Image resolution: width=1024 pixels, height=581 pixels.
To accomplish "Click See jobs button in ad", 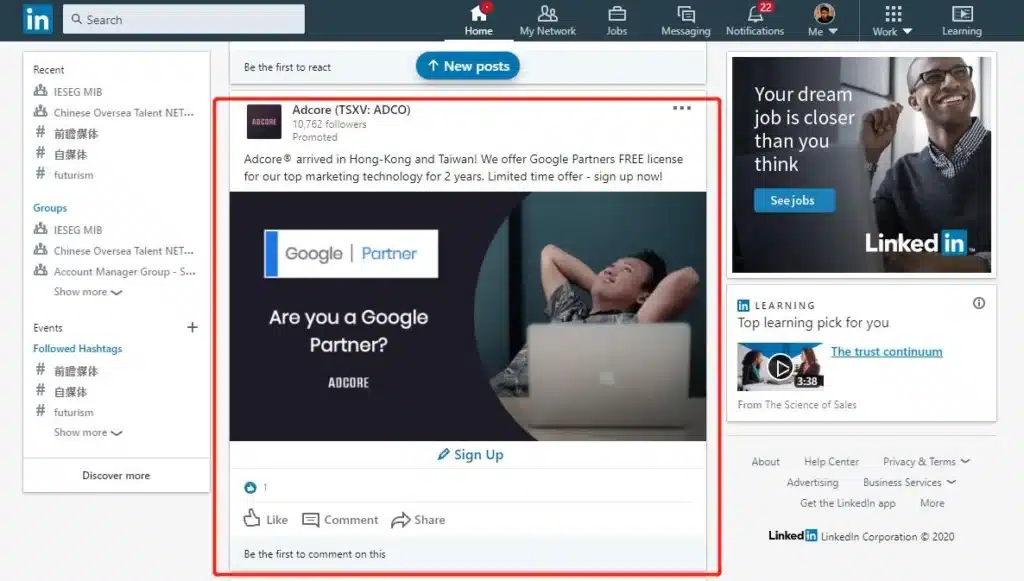I will tap(794, 200).
